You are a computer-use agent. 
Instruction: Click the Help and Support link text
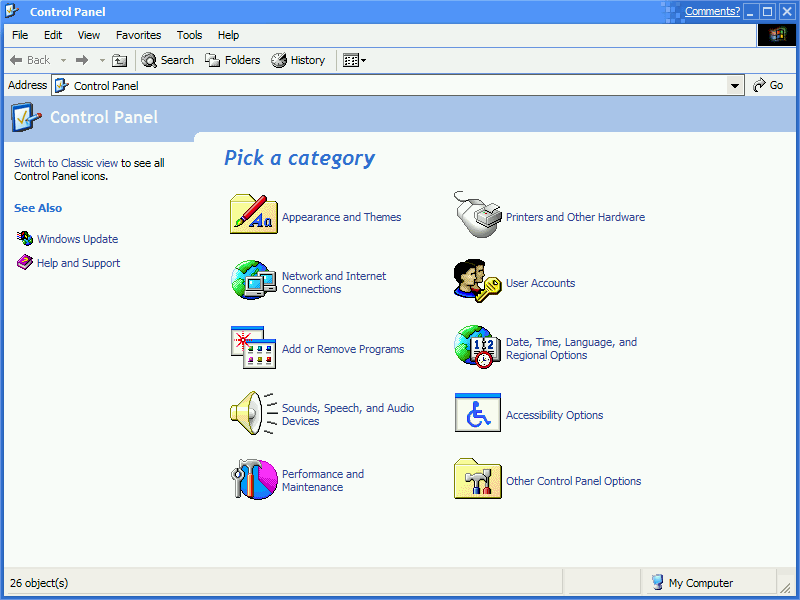point(79,263)
